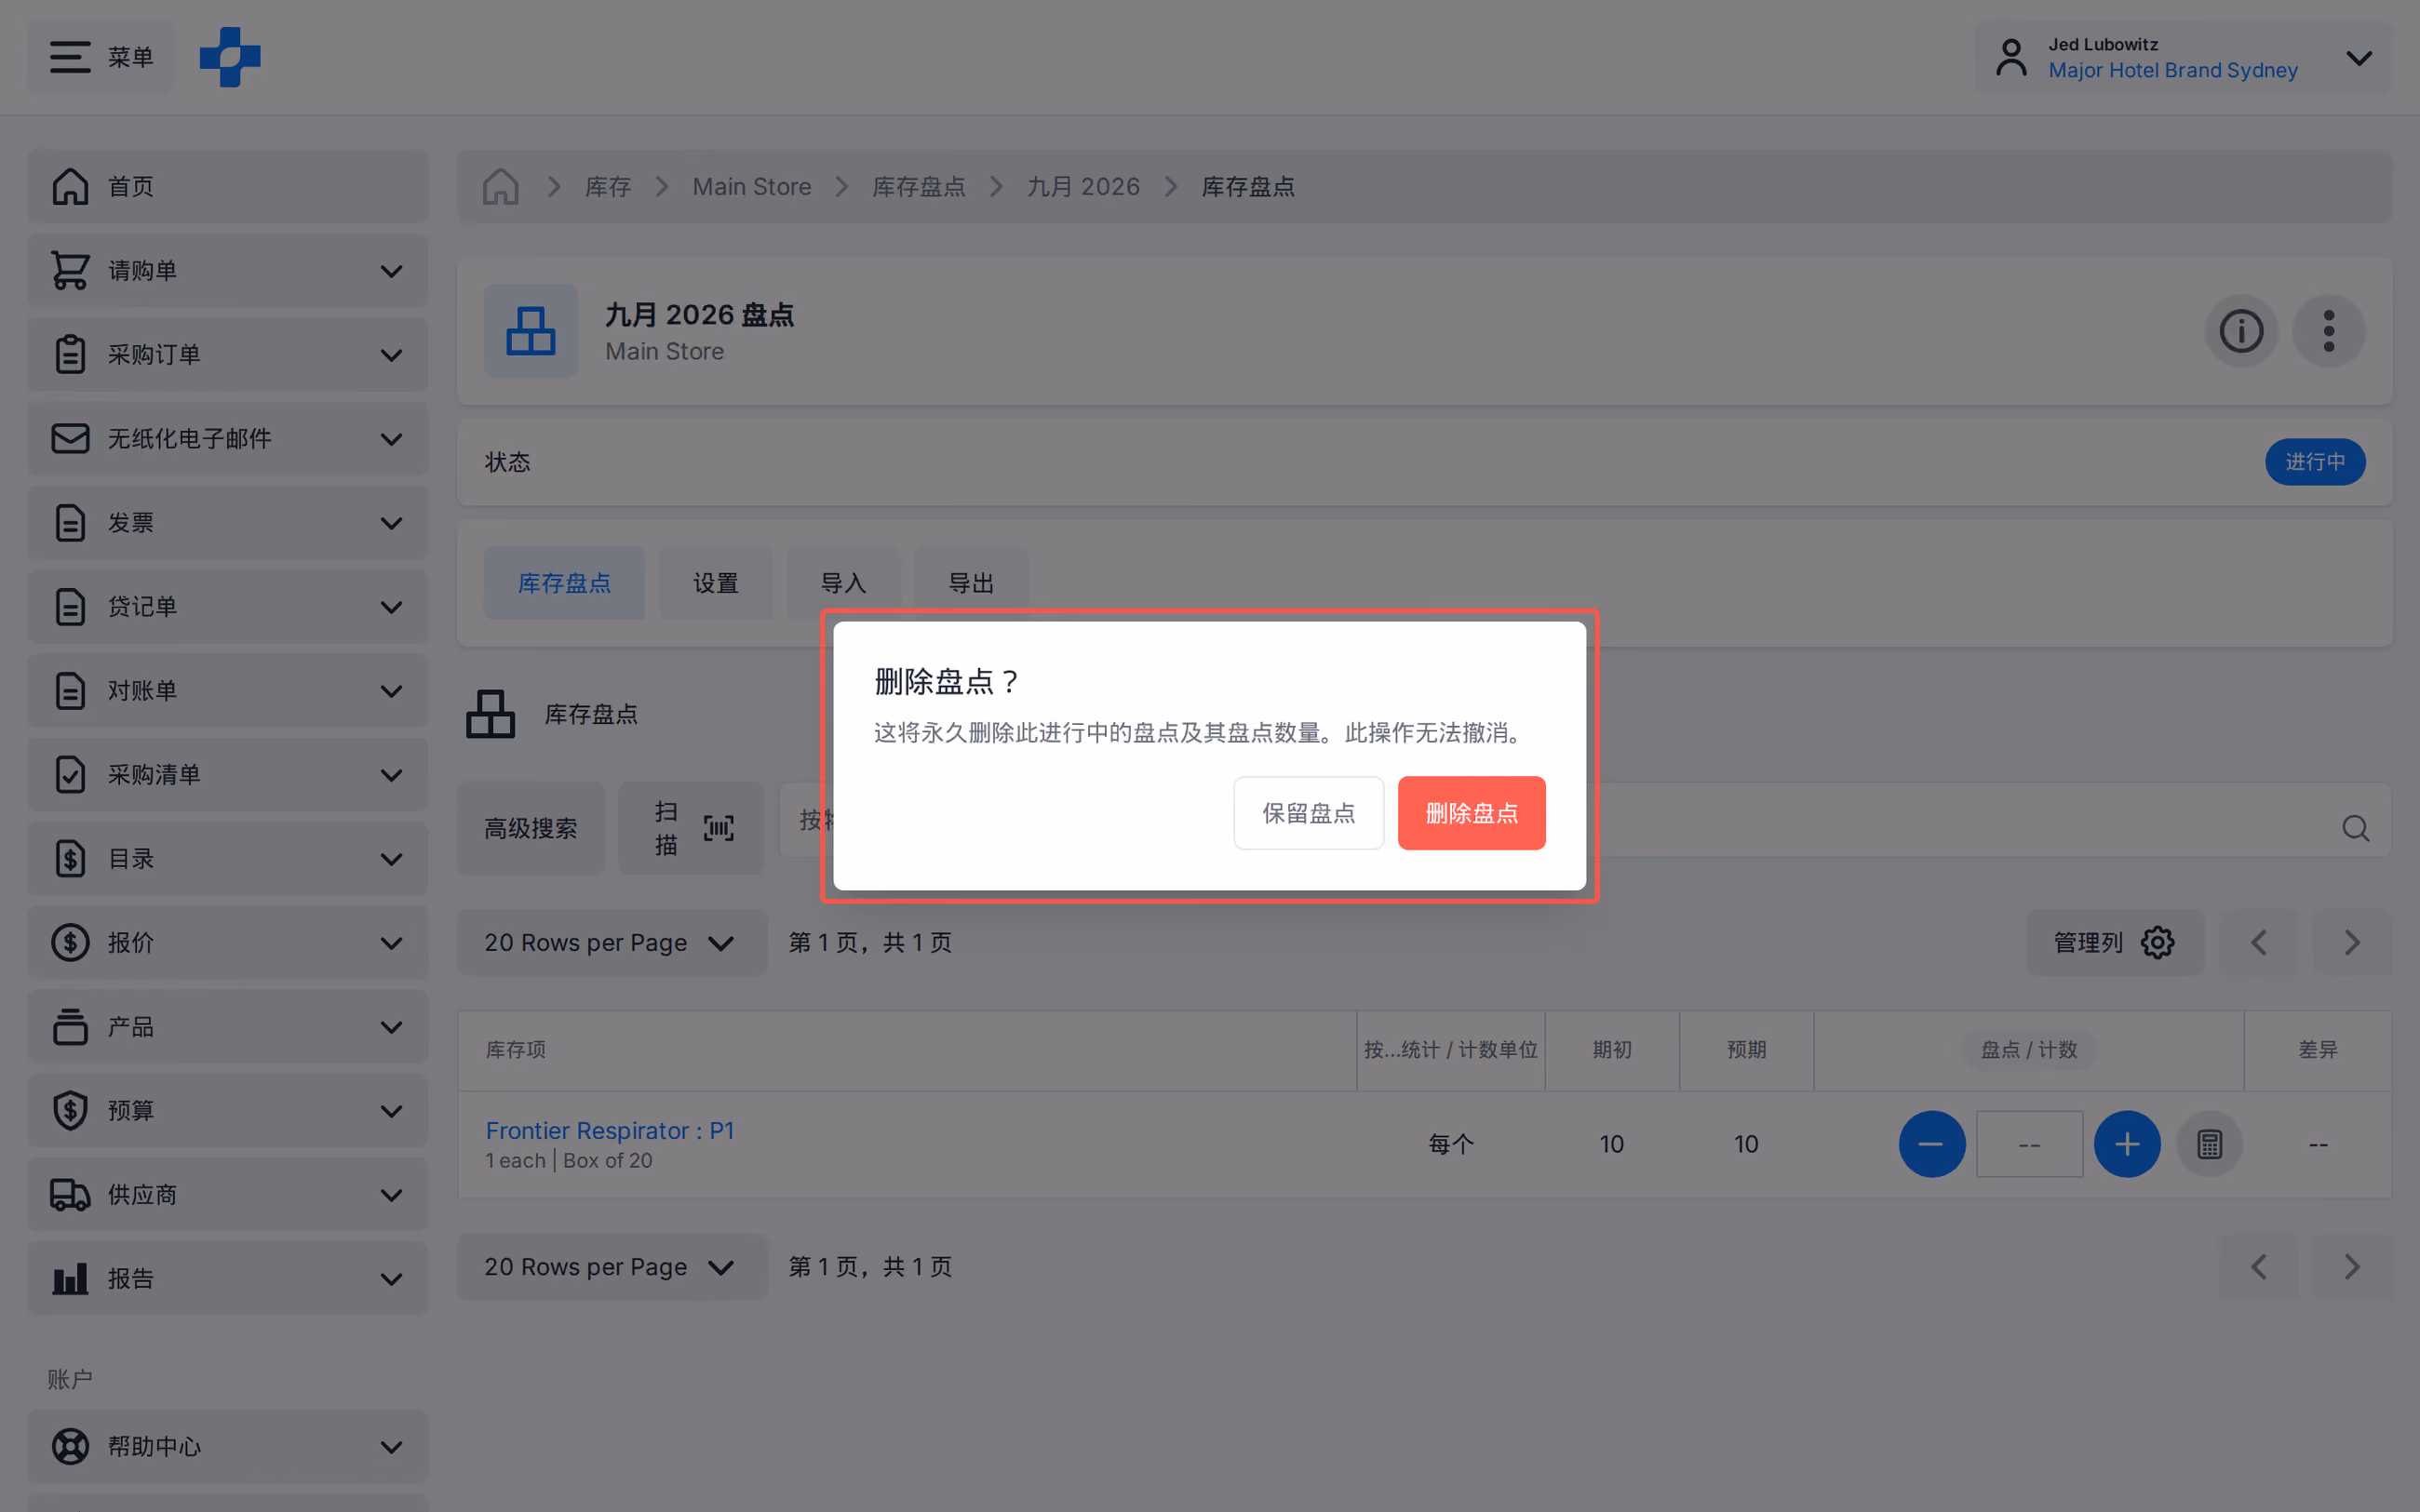Expand the 供应商 sidebar section

point(228,1195)
